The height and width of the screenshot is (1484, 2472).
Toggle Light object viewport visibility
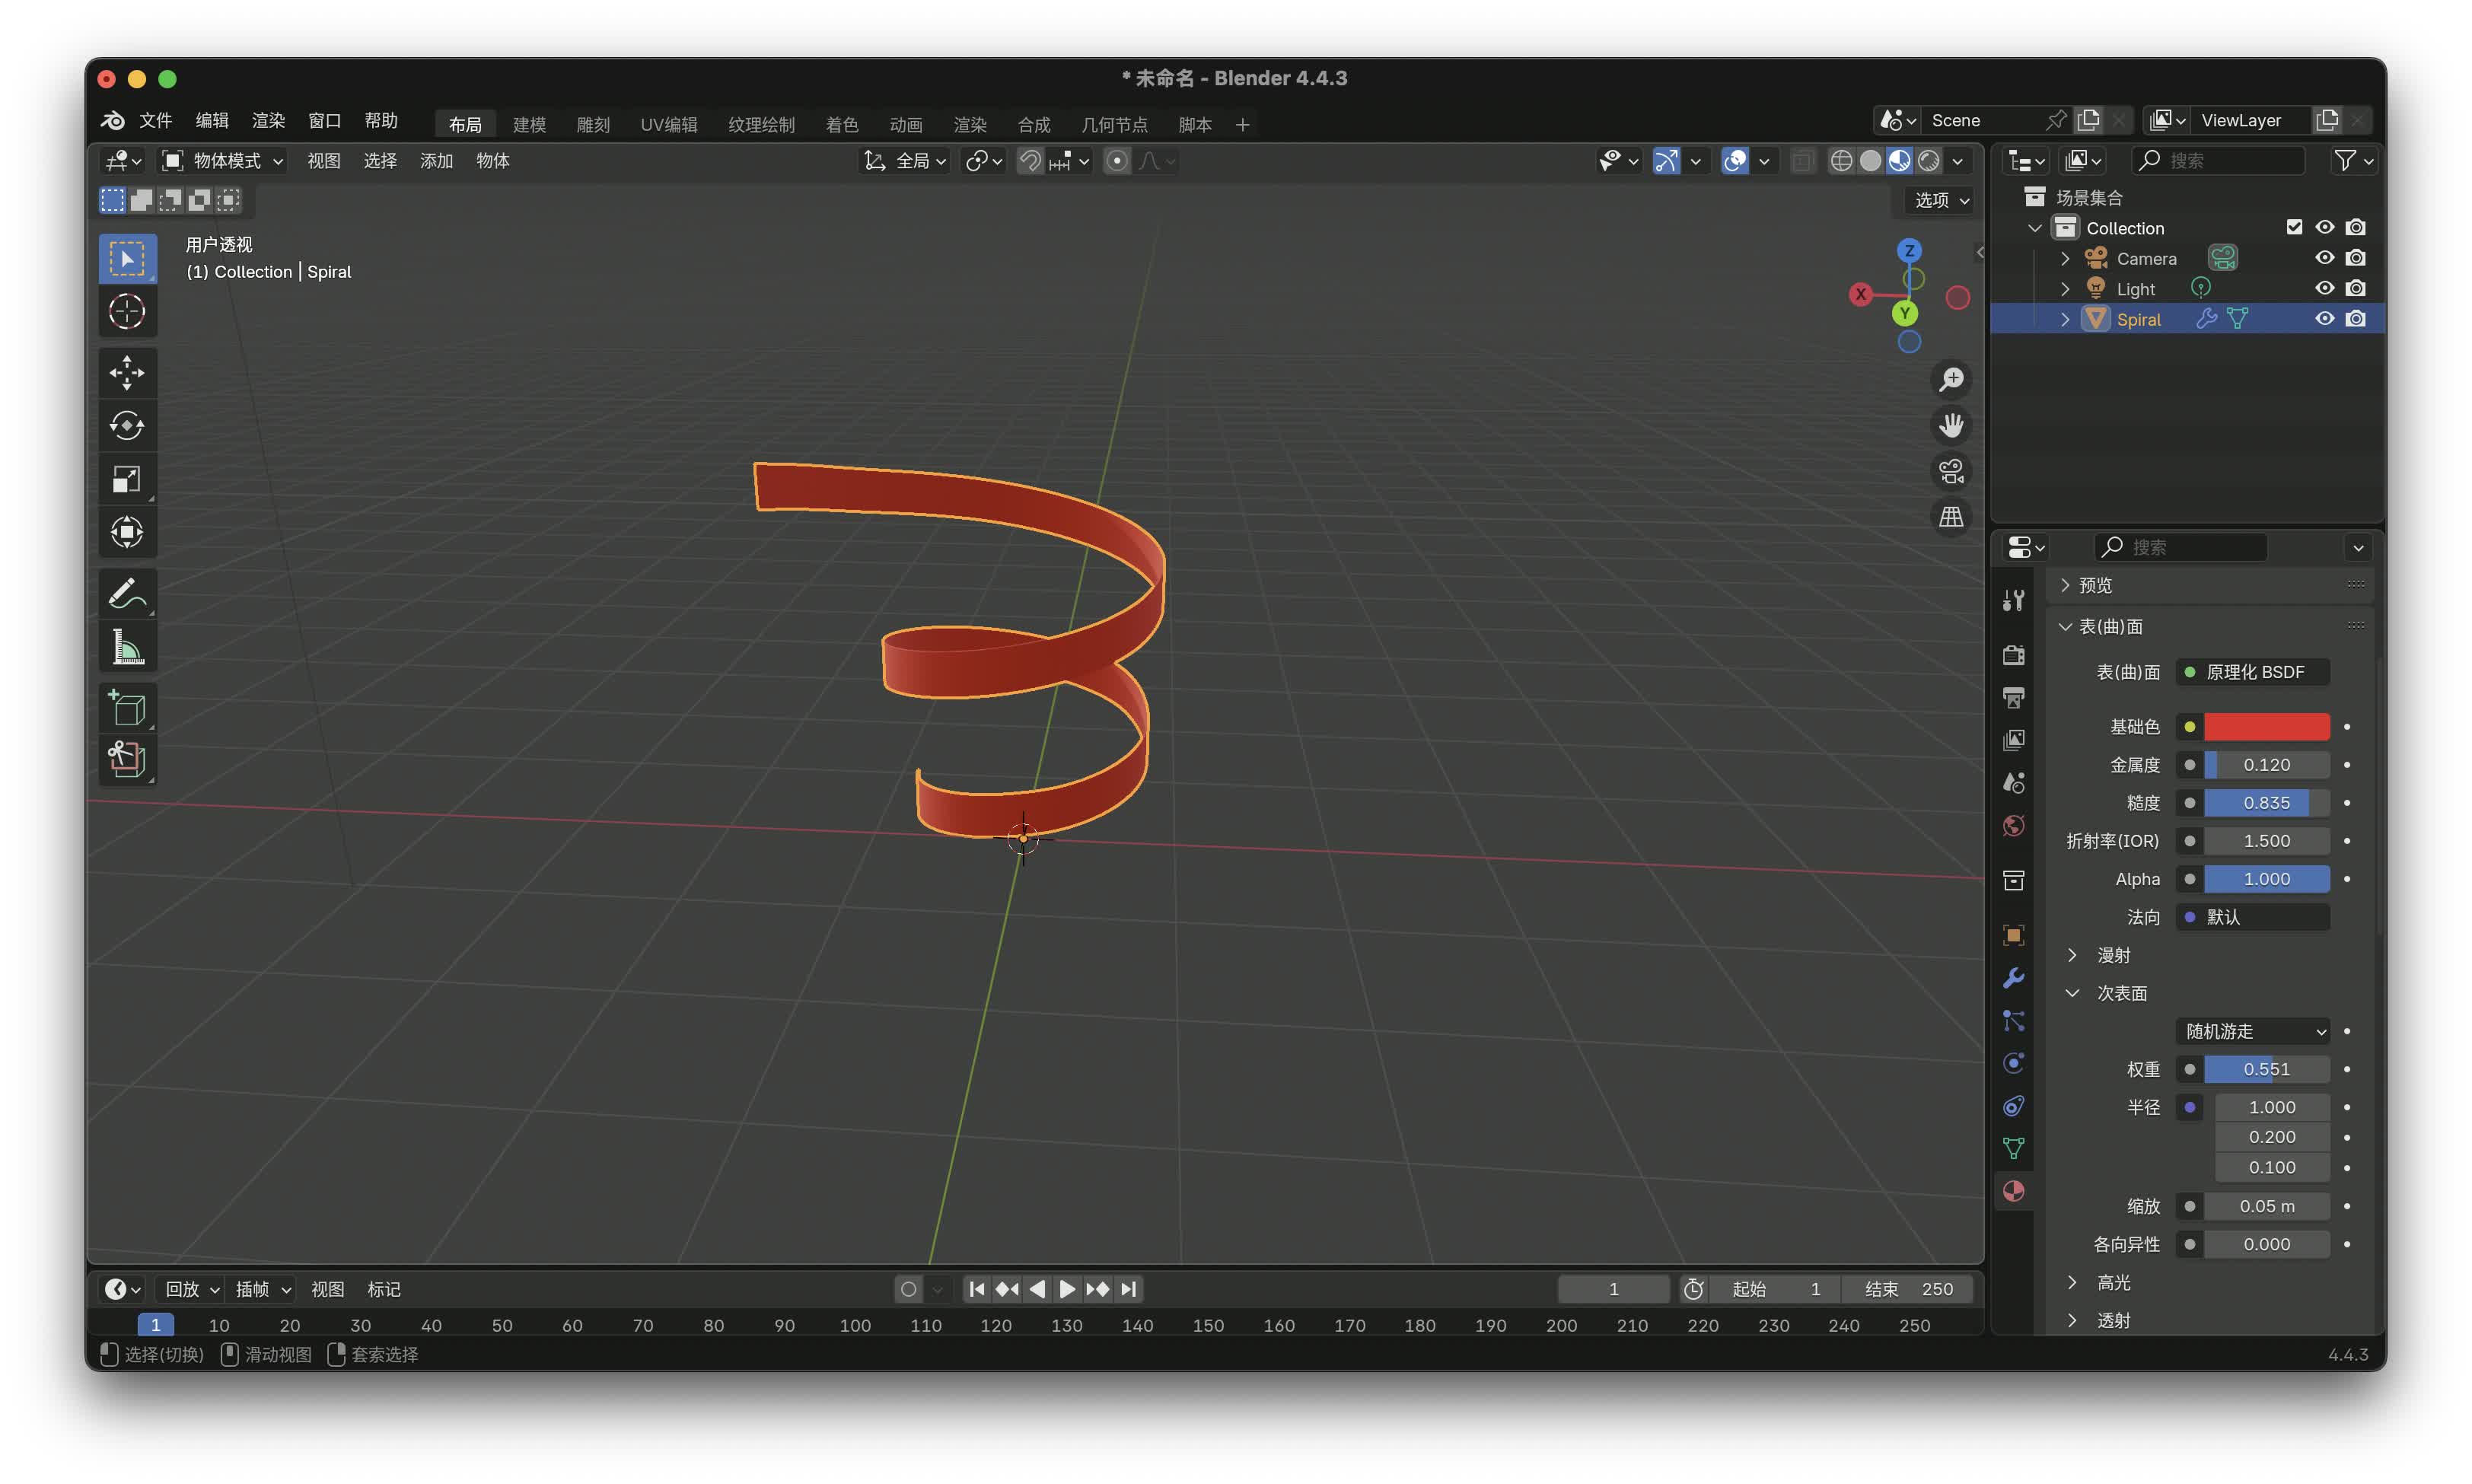[2324, 288]
